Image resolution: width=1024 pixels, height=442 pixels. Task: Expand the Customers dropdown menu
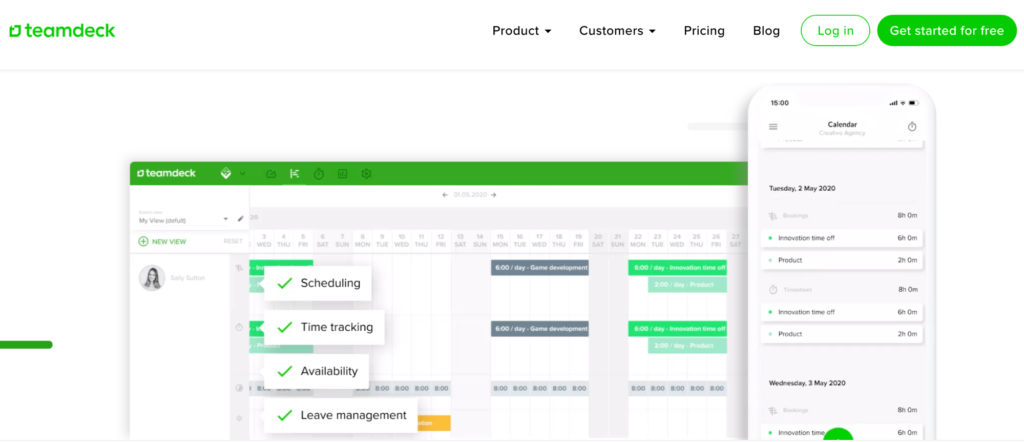[x=617, y=31]
